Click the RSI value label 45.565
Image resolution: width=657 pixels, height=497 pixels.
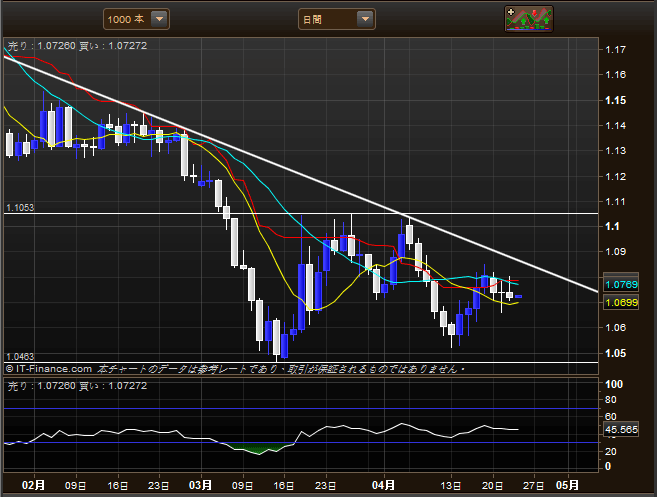pyautogui.click(x=621, y=430)
